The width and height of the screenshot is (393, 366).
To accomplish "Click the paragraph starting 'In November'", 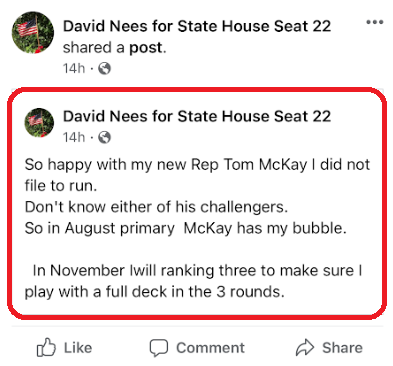I will 193,281.
